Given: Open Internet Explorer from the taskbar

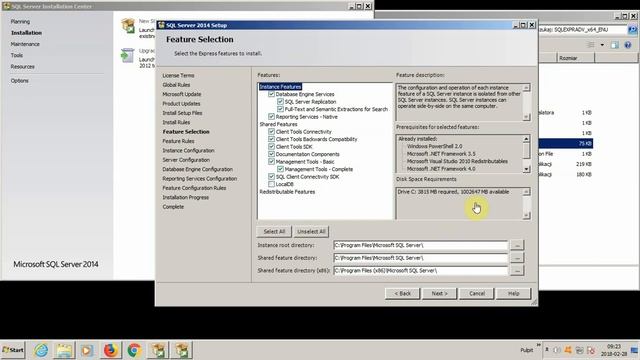Looking at the screenshot, I should pos(41,350).
